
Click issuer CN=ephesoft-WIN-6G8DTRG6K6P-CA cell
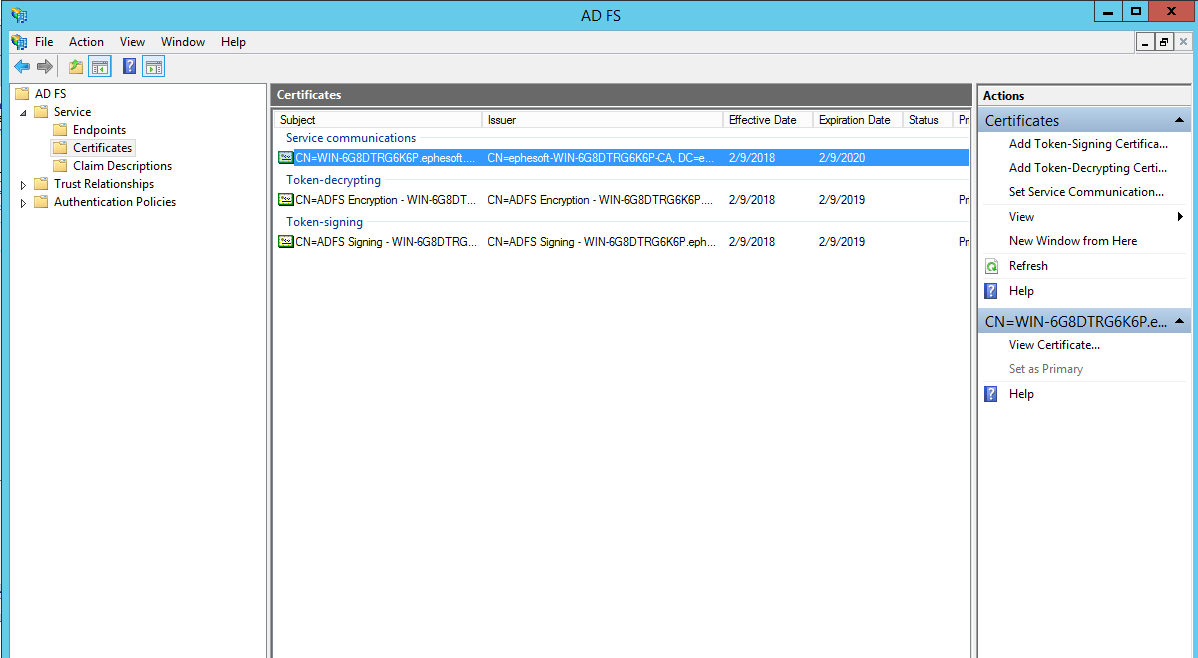601,157
